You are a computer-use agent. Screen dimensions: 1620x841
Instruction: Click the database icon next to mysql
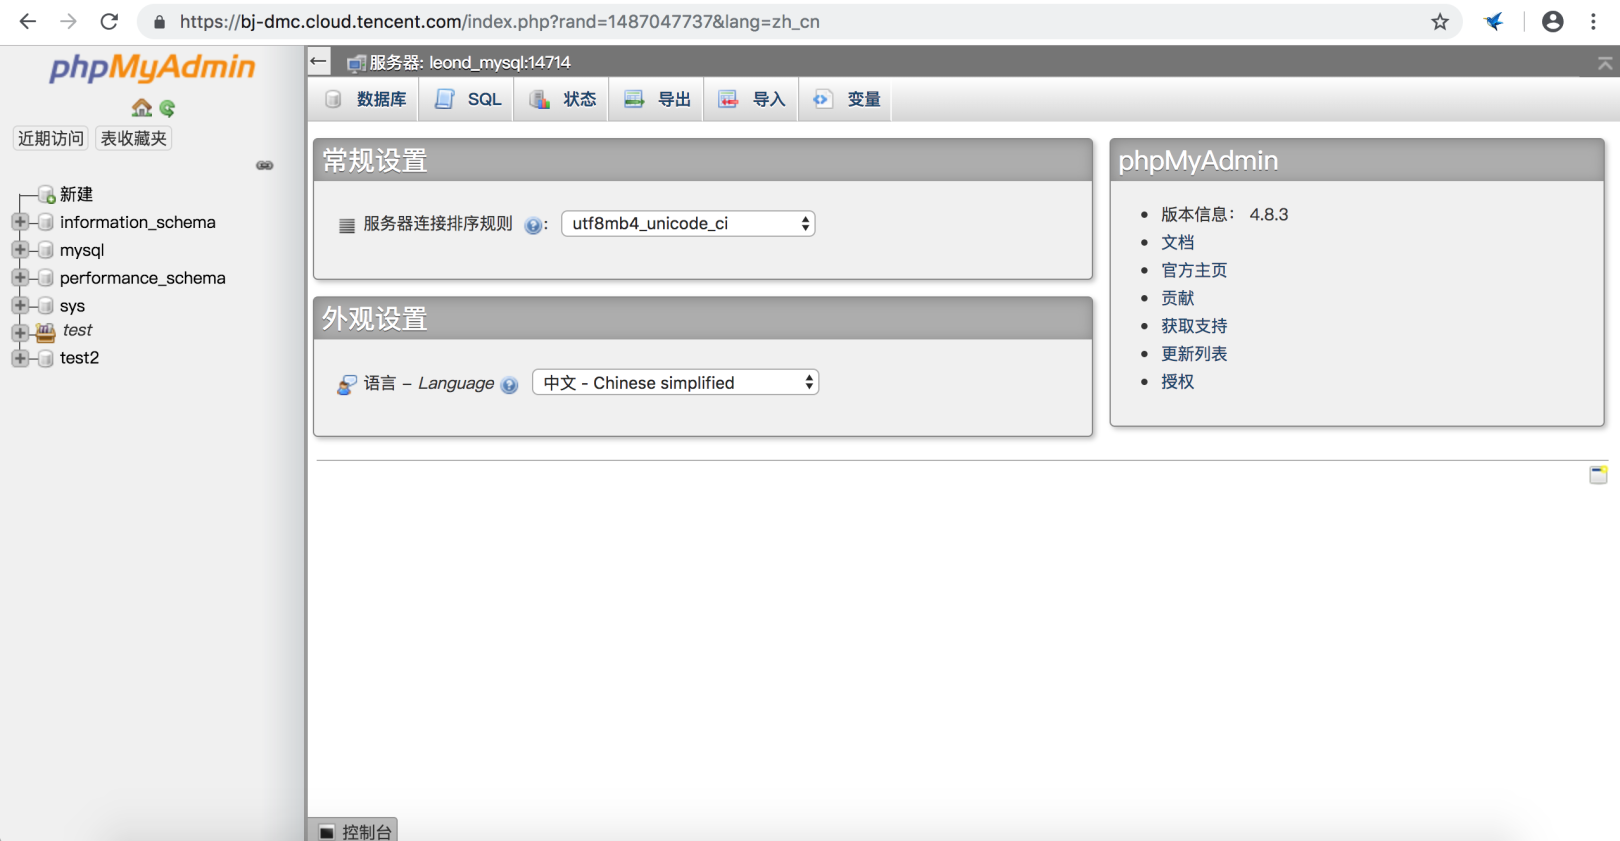[45, 250]
